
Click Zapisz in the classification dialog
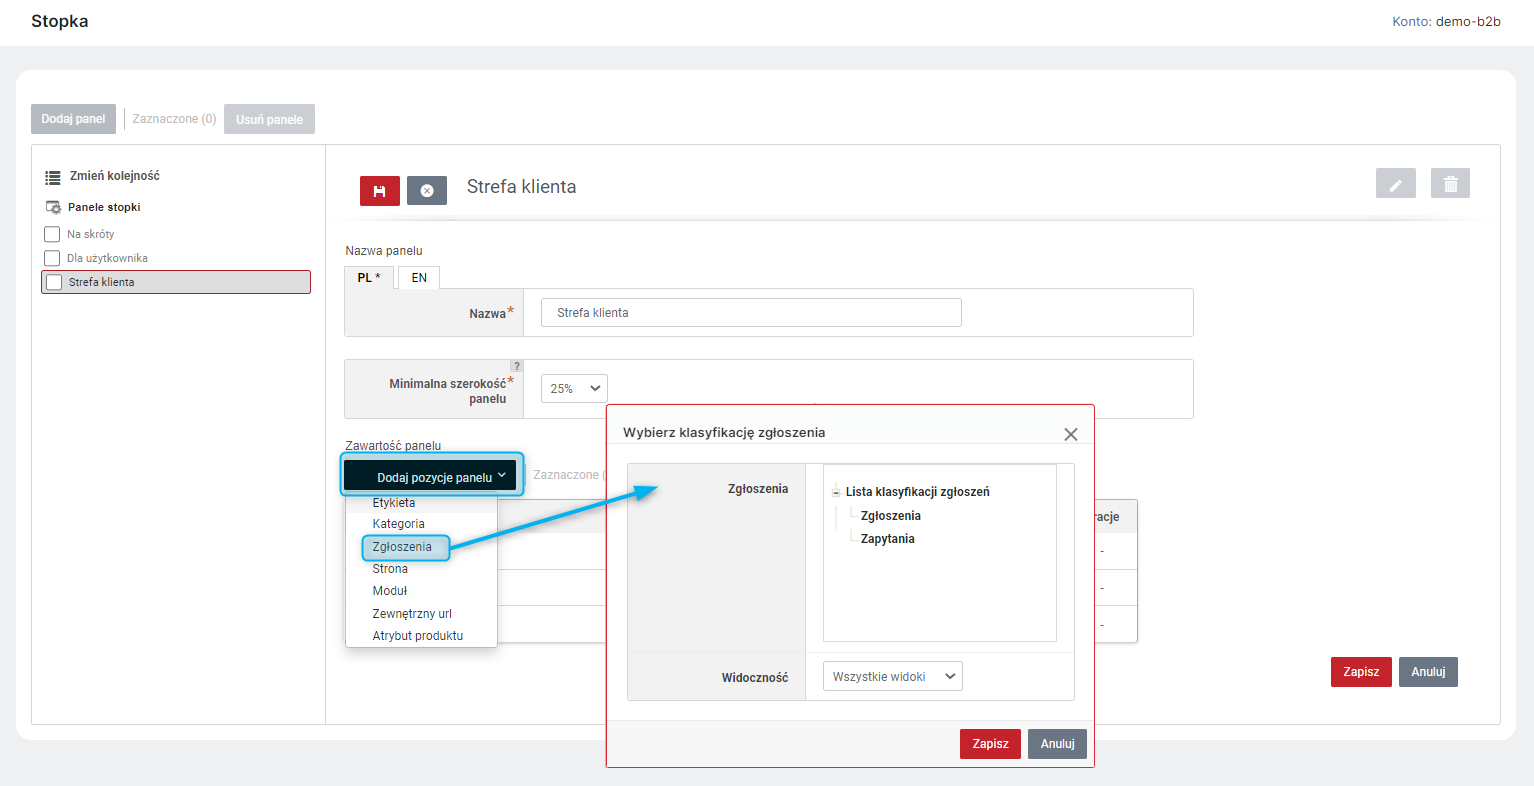990,744
